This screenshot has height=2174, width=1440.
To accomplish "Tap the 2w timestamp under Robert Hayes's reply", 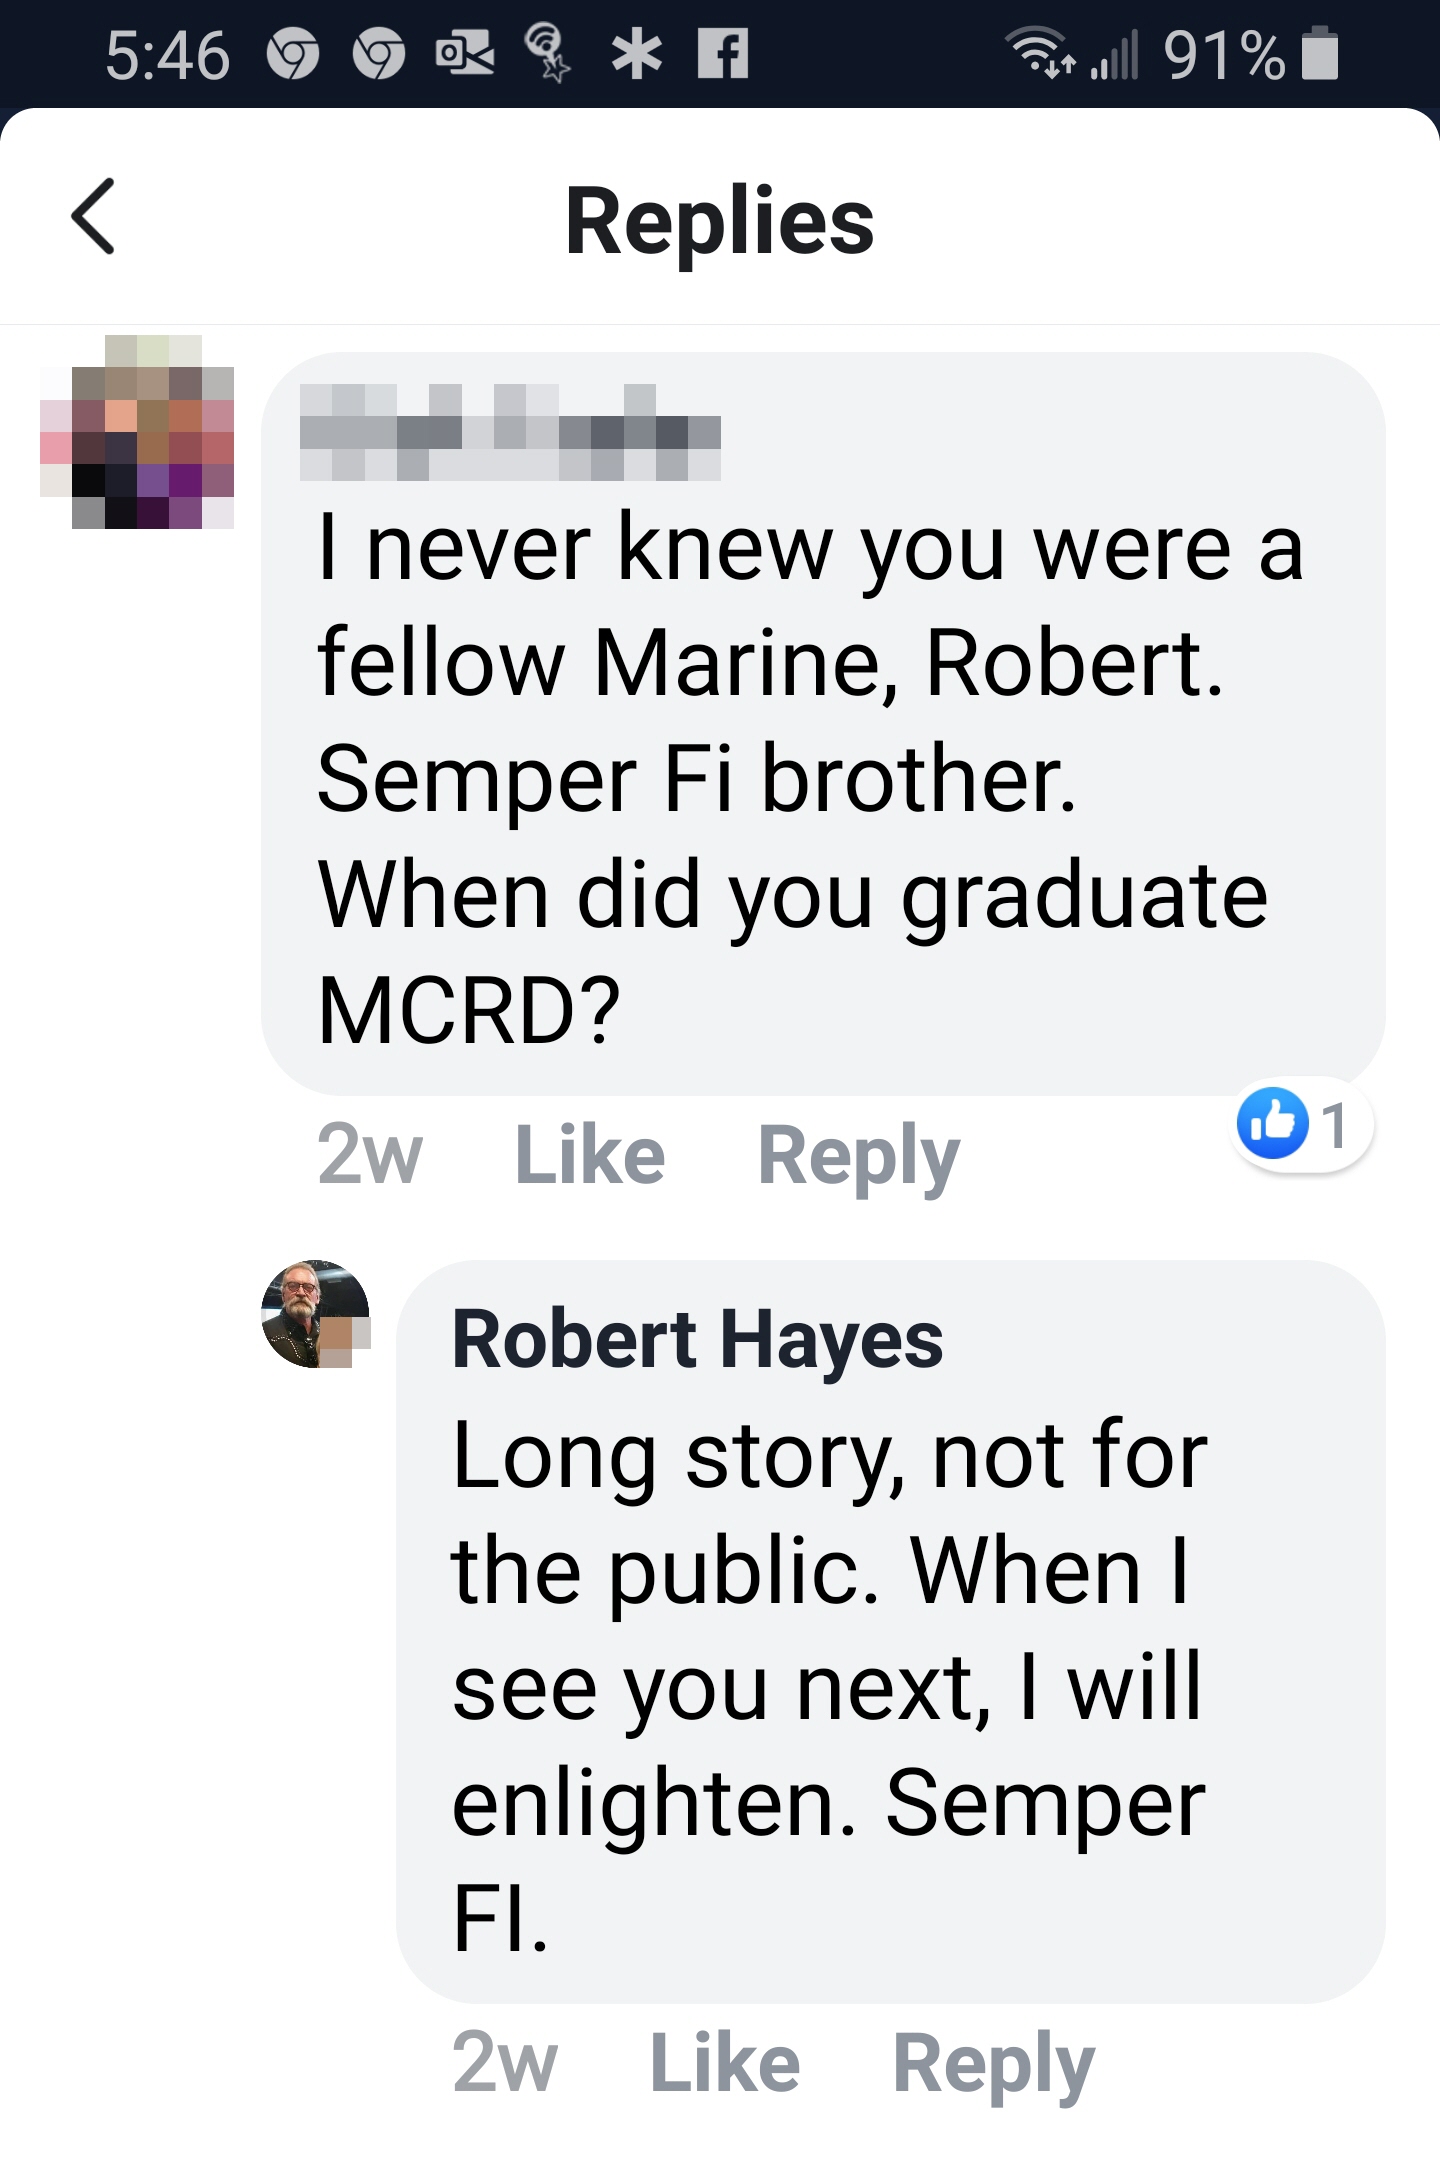I will [x=504, y=2064].
